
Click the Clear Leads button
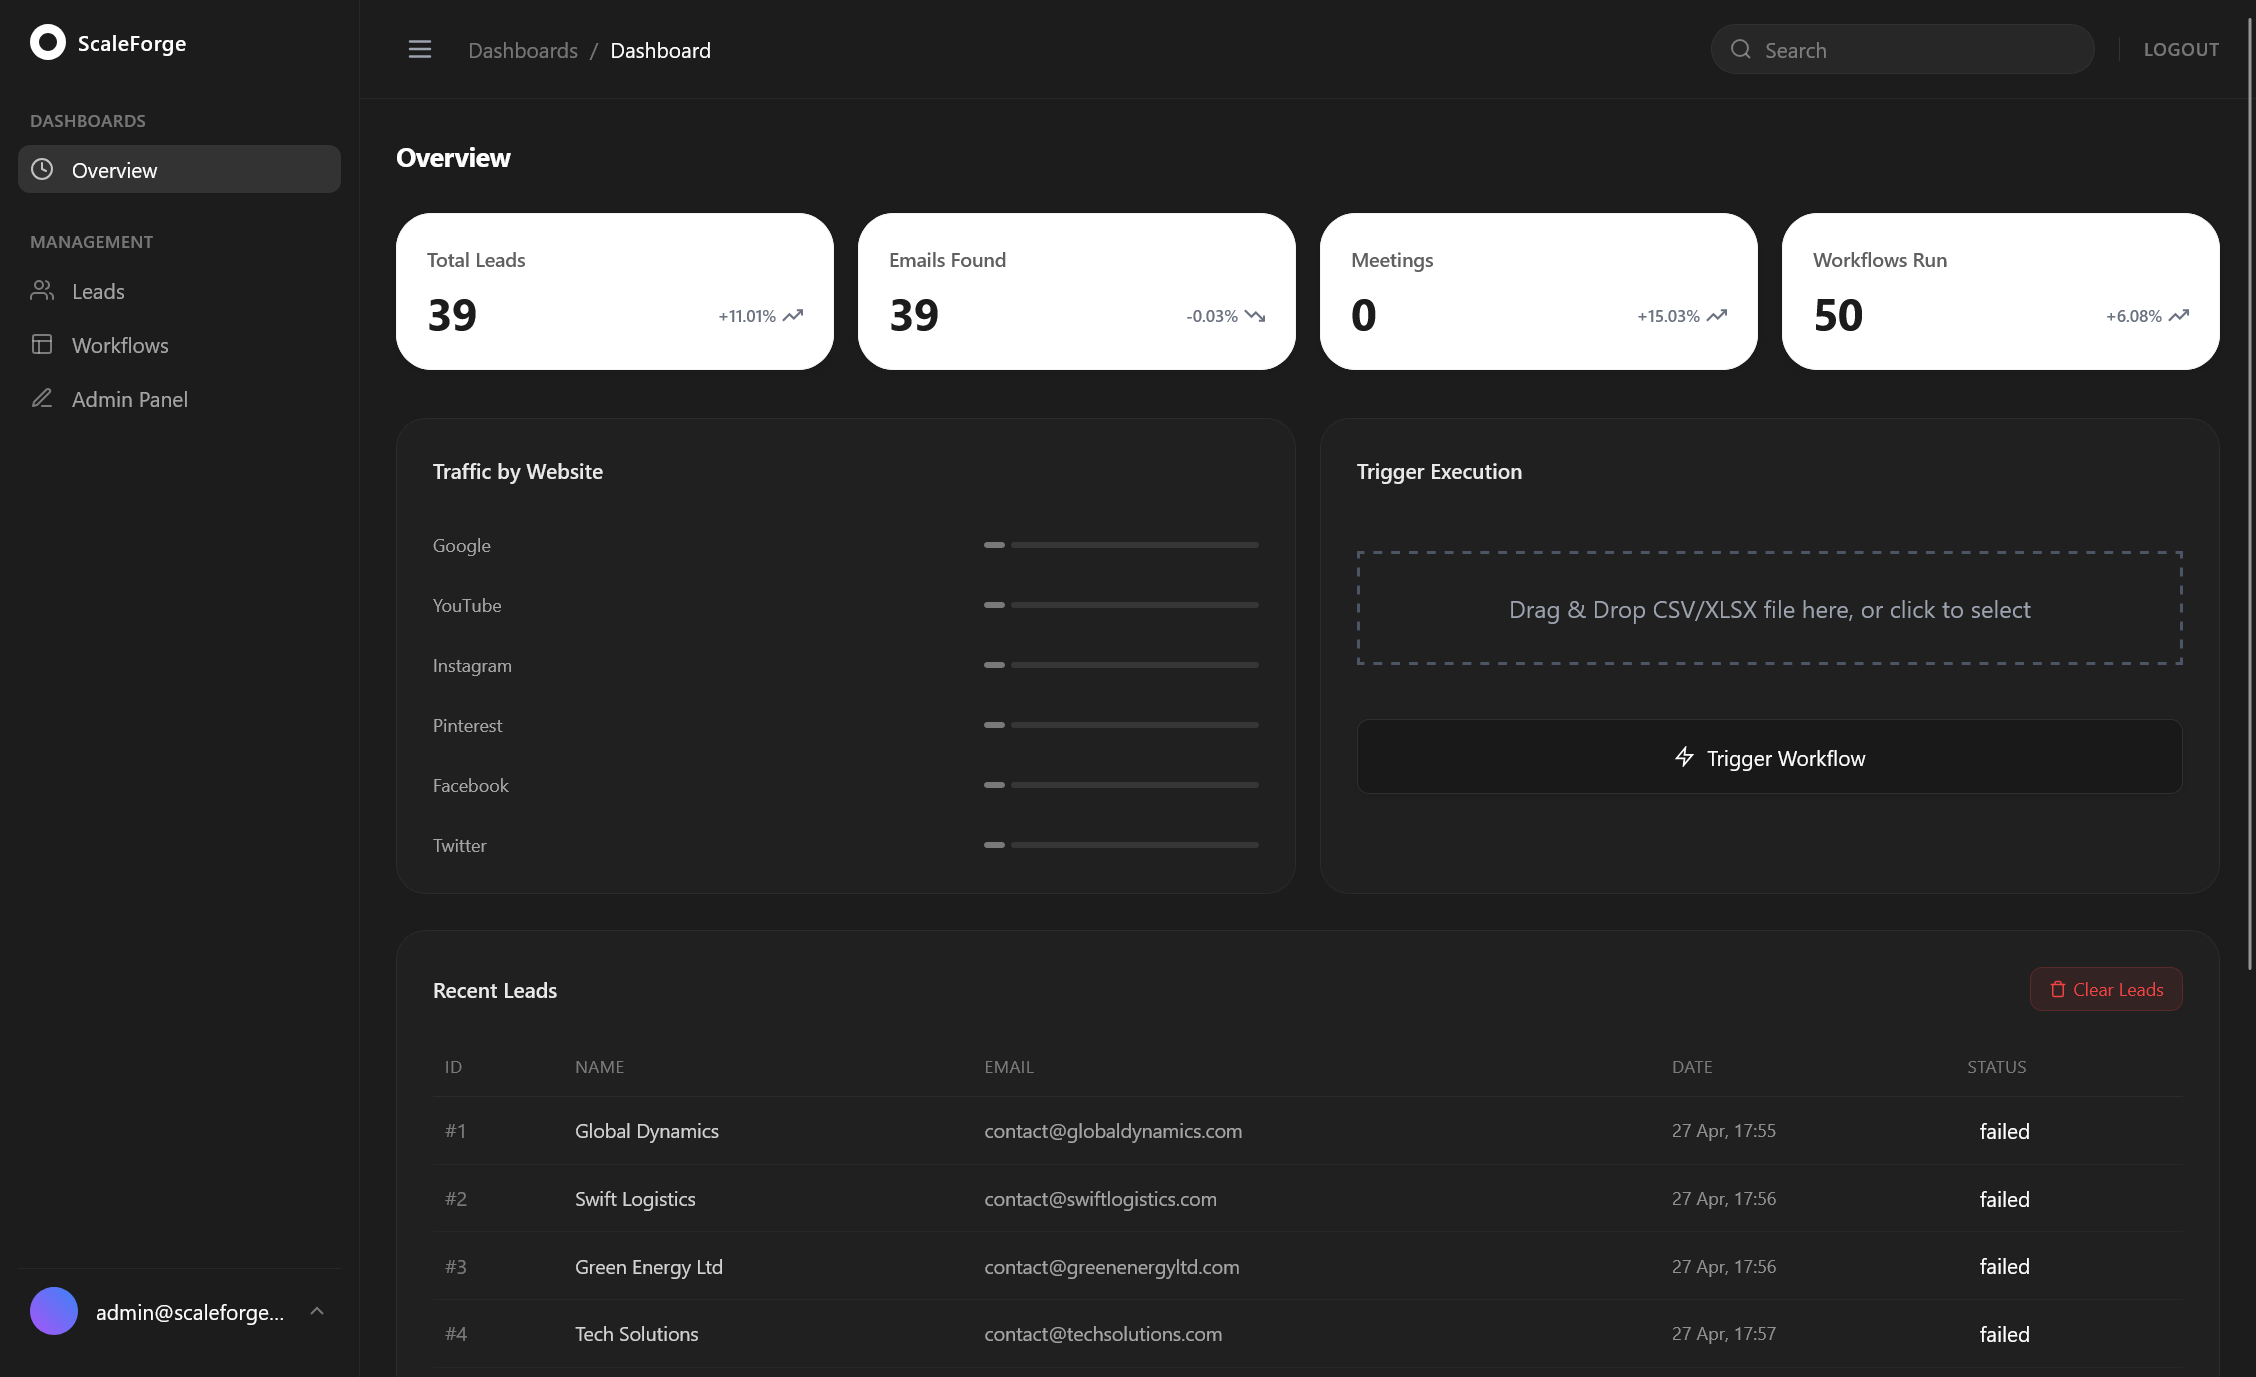(2106, 989)
